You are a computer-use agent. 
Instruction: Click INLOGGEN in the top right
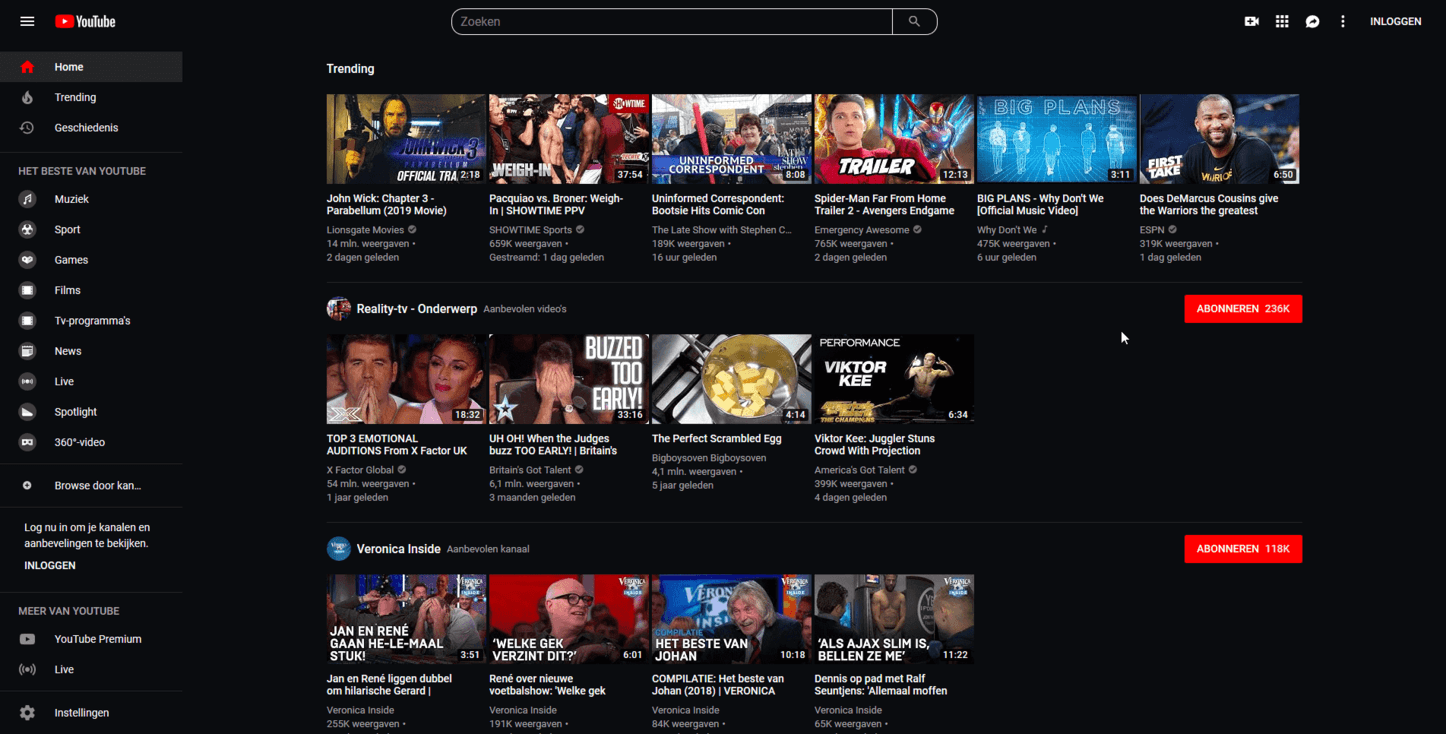(1395, 21)
